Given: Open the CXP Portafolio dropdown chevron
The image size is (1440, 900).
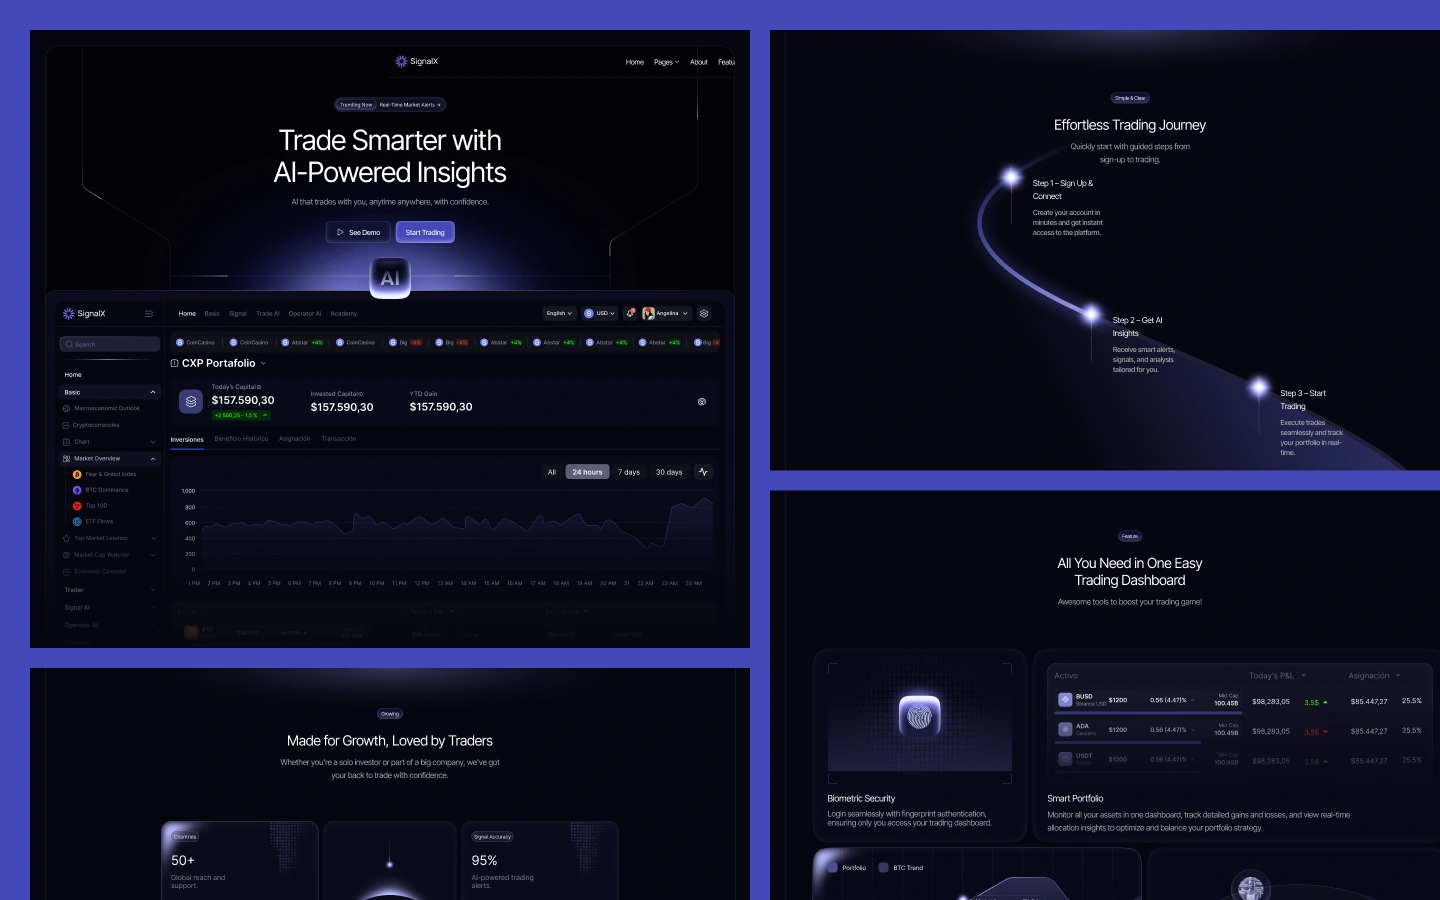Looking at the screenshot, I should click(x=263, y=363).
